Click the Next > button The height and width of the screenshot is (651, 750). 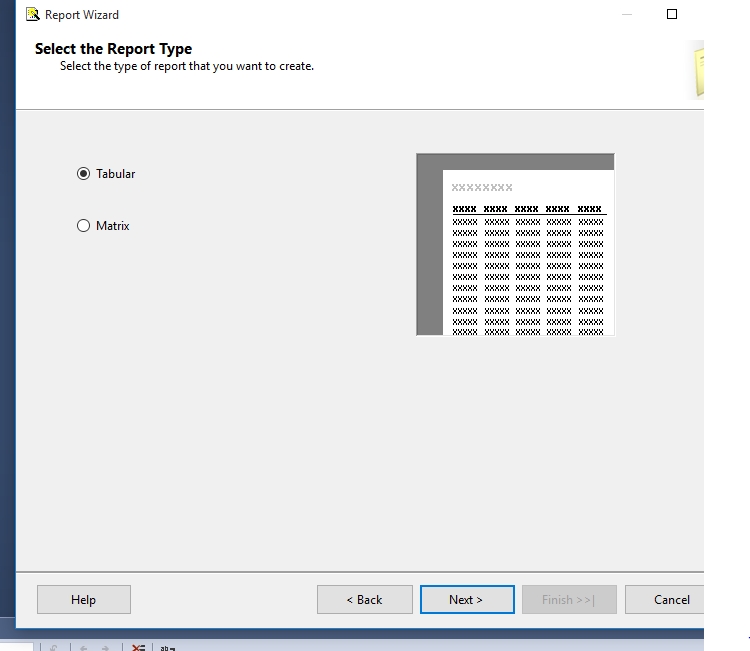(x=467, y=600)
